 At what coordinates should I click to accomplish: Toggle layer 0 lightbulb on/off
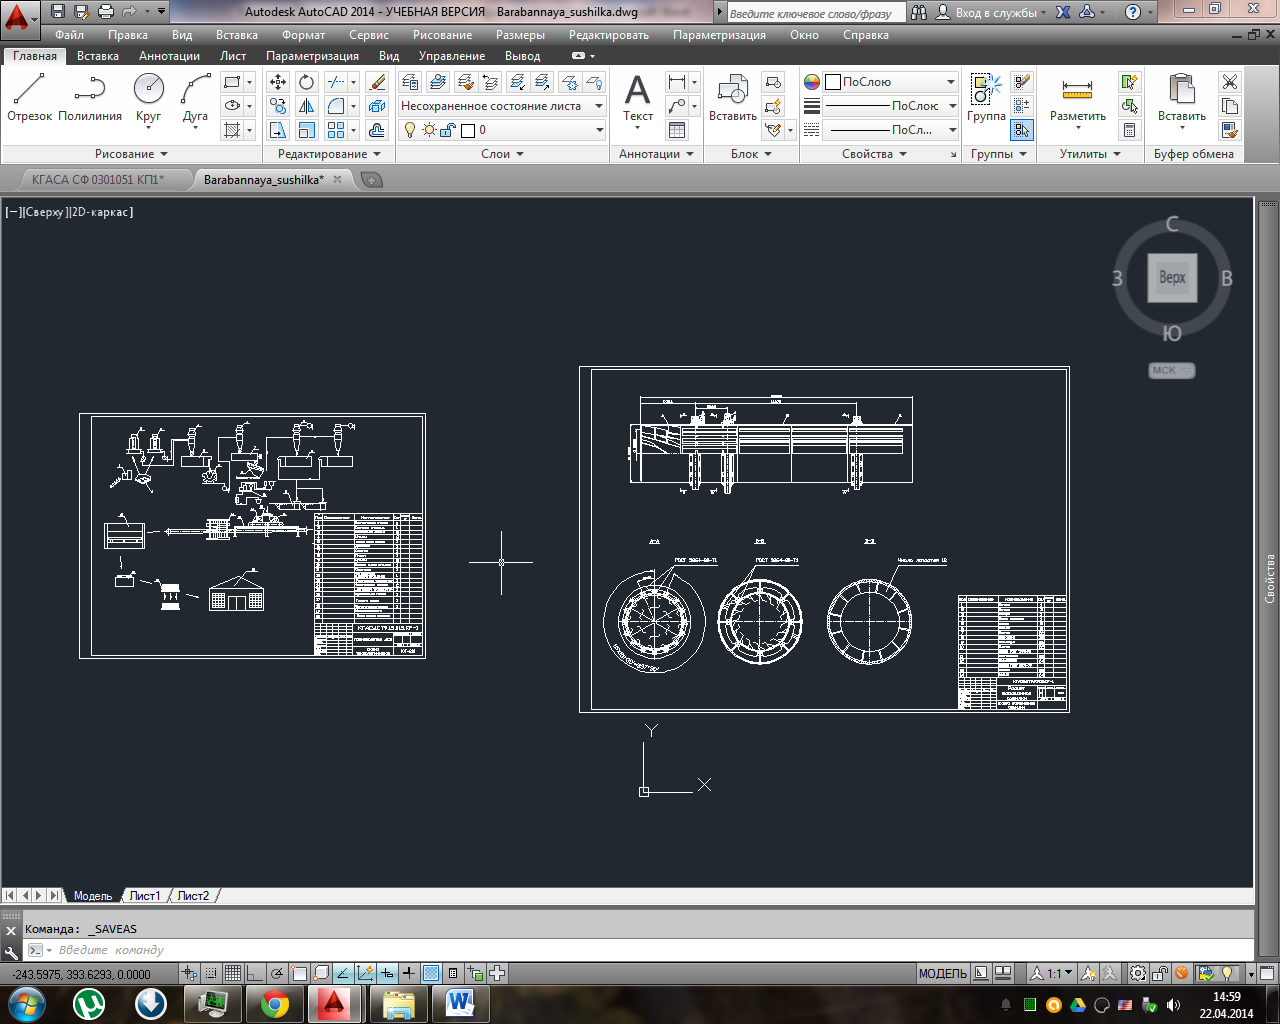pyautogui.click(x=410, y=130)
